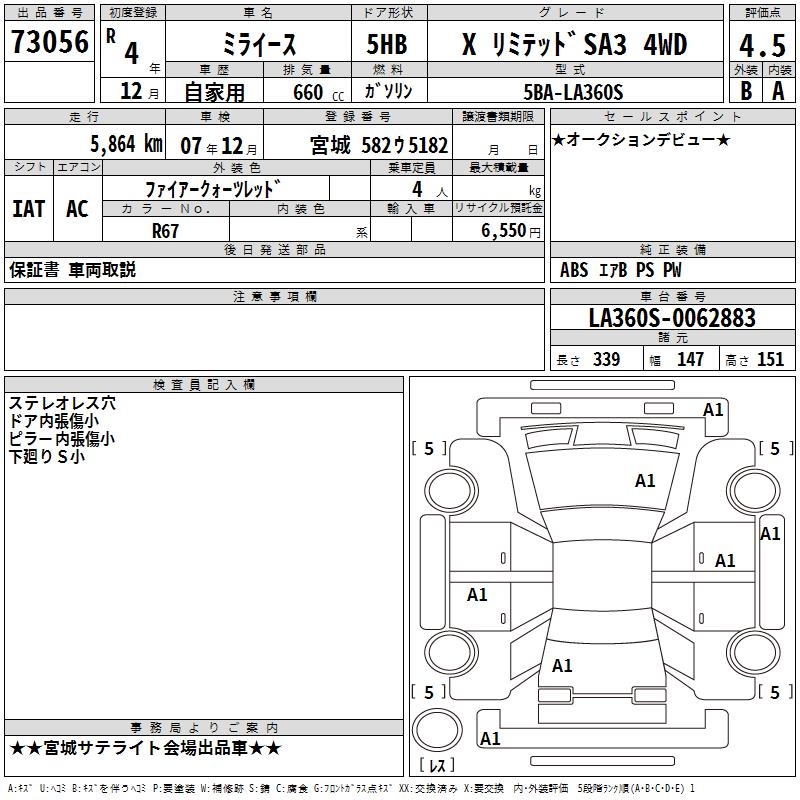Click the A1 mark on the windshield

645,481
